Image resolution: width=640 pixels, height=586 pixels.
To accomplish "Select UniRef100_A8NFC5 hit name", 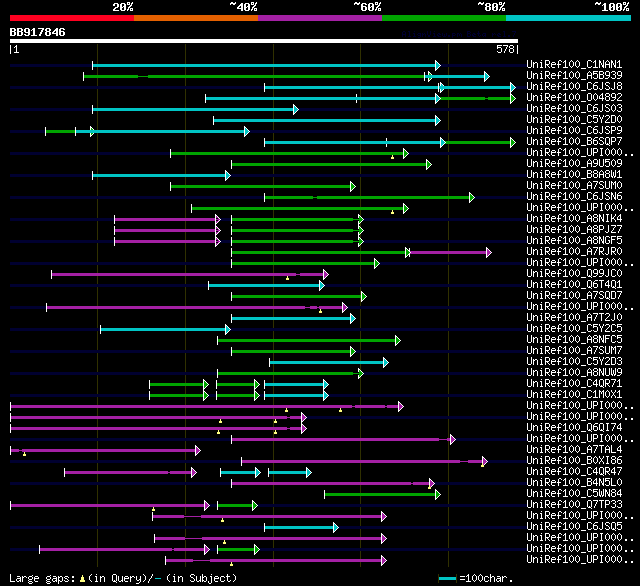I will point(574,340).
